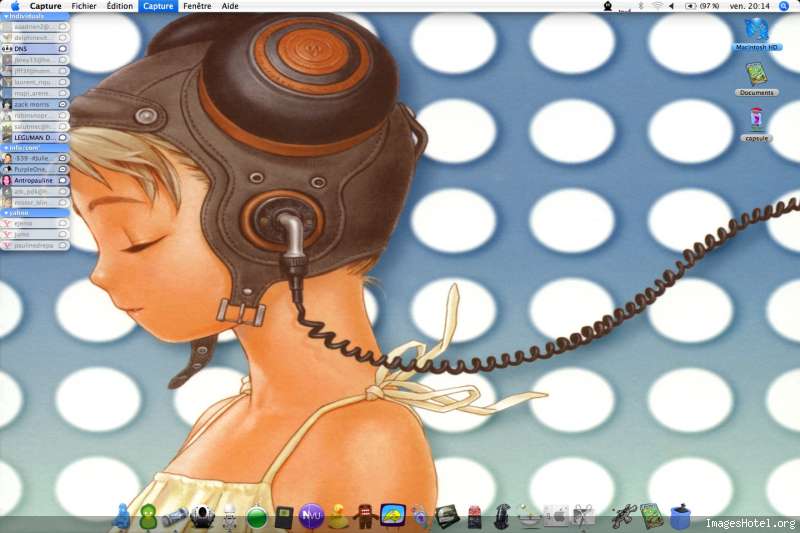
Task: Click the AirPort Wi-Fi menu icon
Action: (x=657, y=6)
